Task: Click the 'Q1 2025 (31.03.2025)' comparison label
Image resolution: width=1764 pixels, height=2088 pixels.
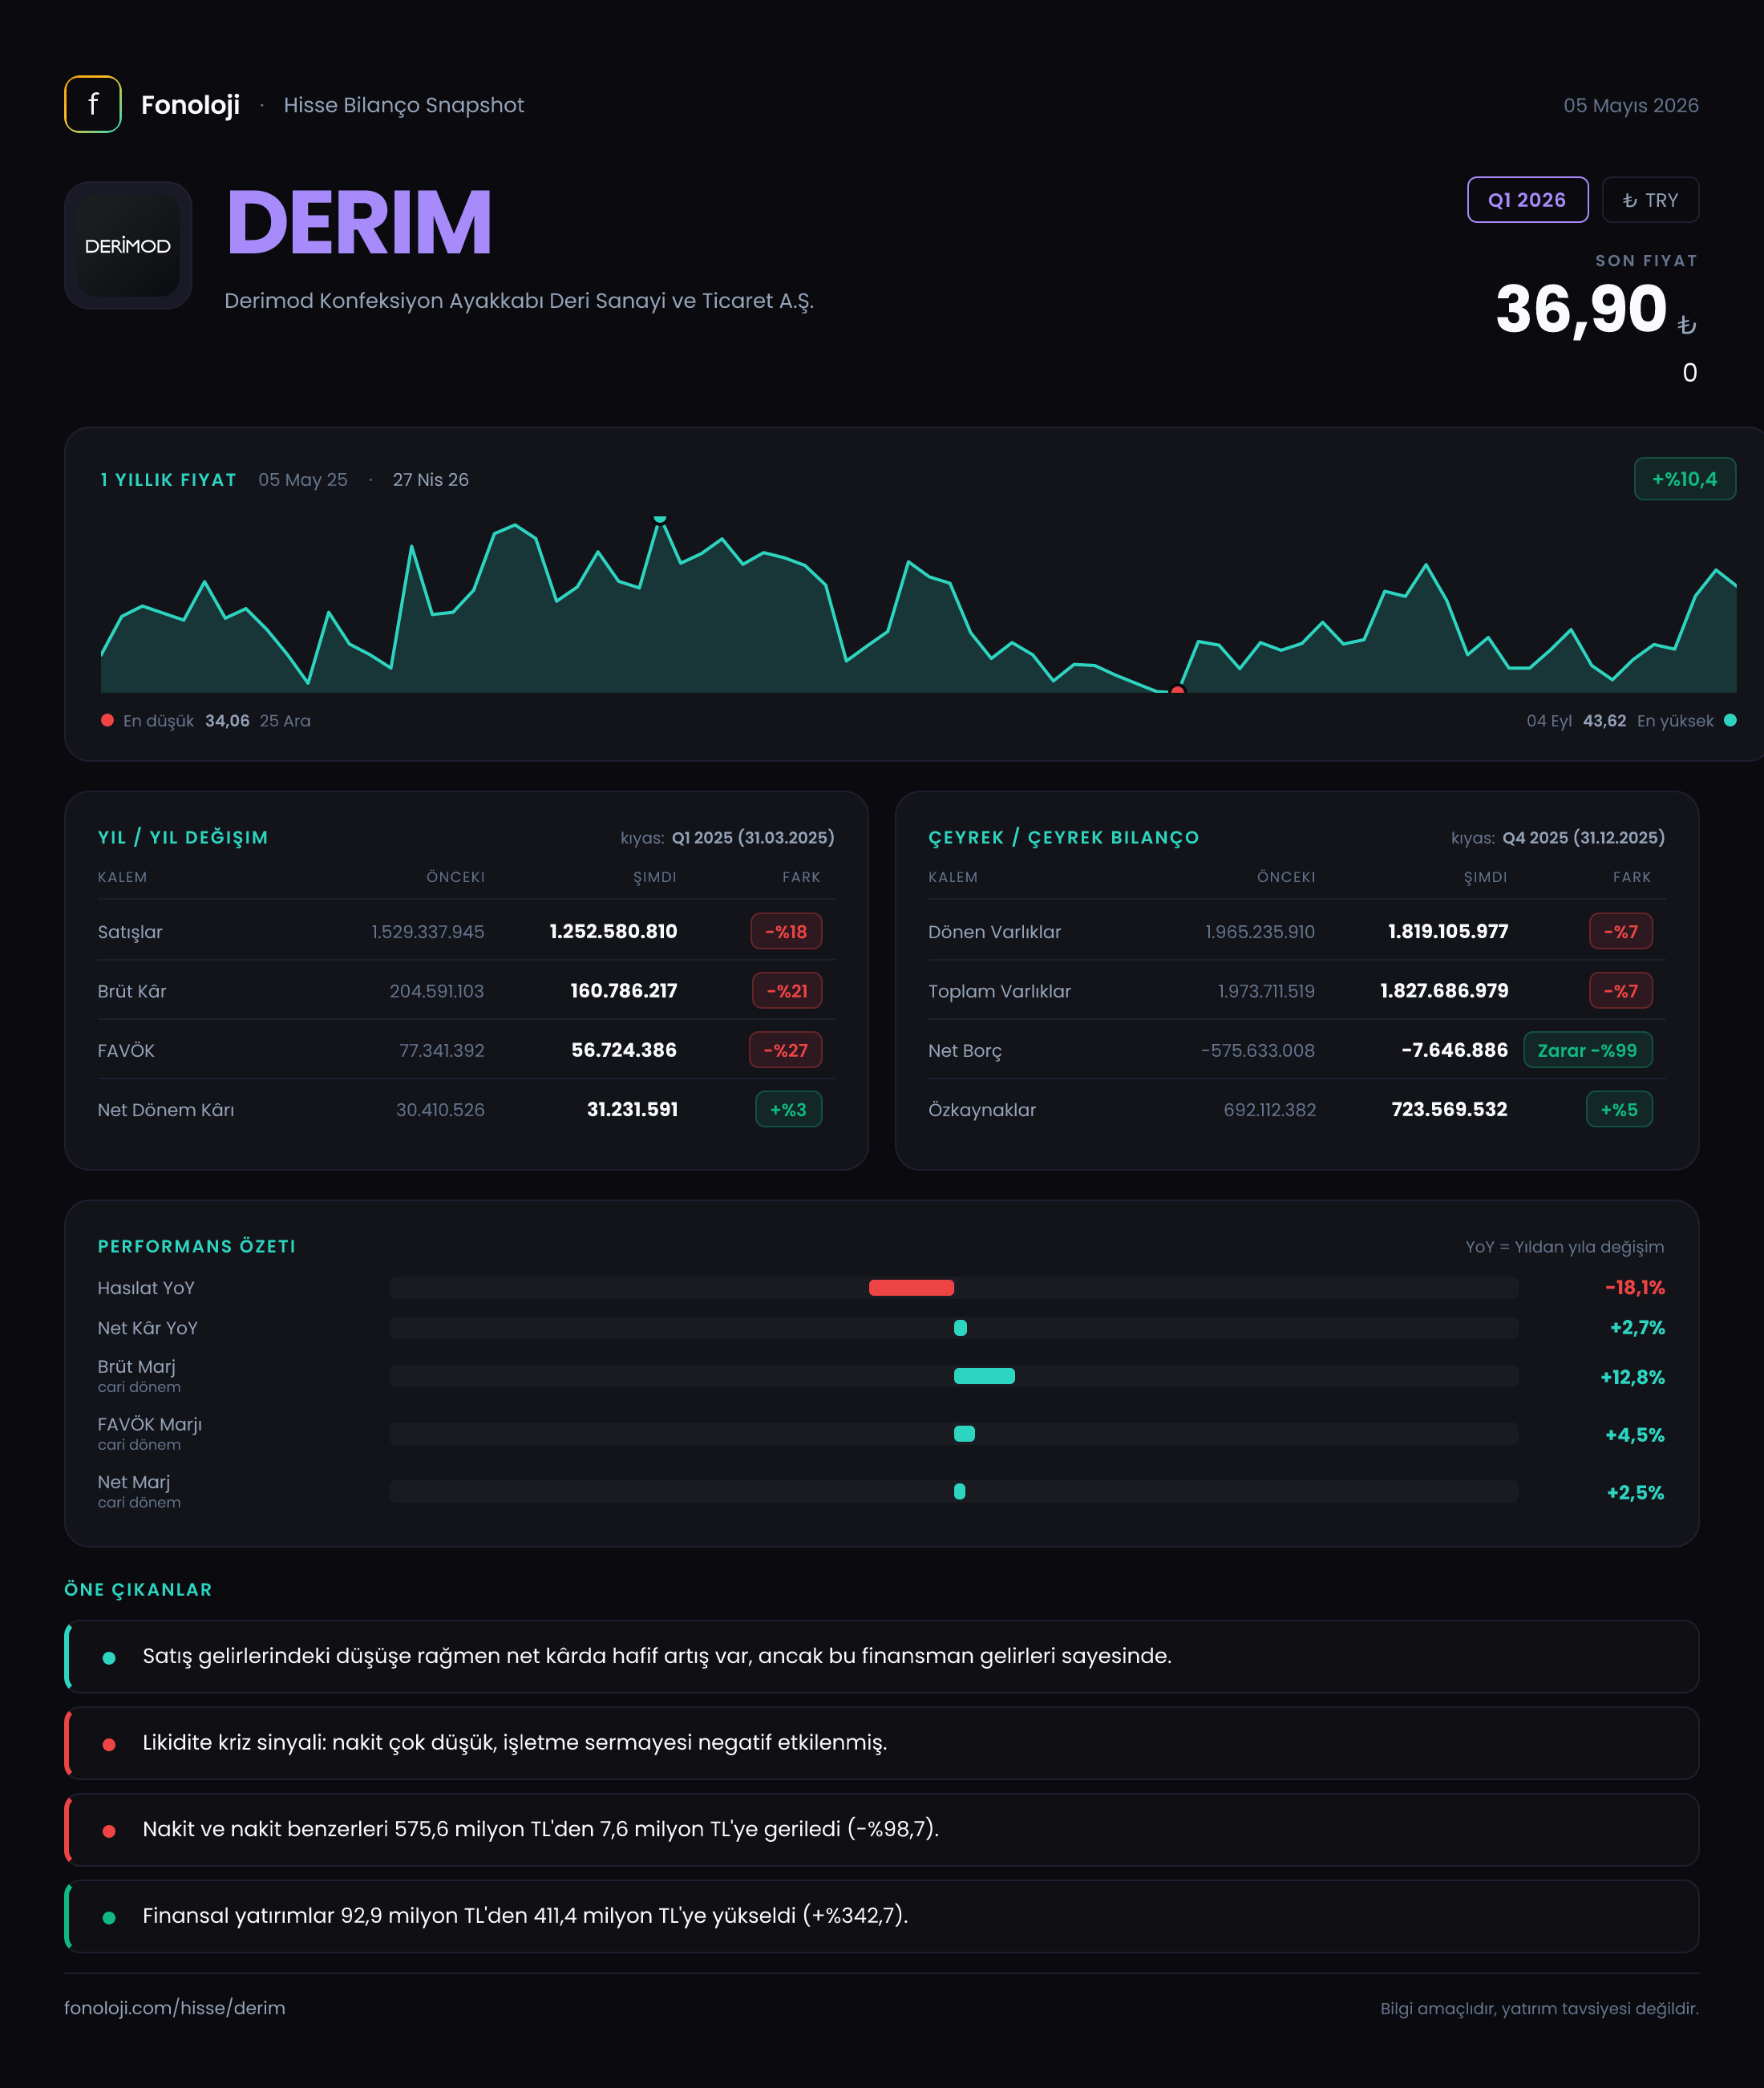Action: click(753, 838)
